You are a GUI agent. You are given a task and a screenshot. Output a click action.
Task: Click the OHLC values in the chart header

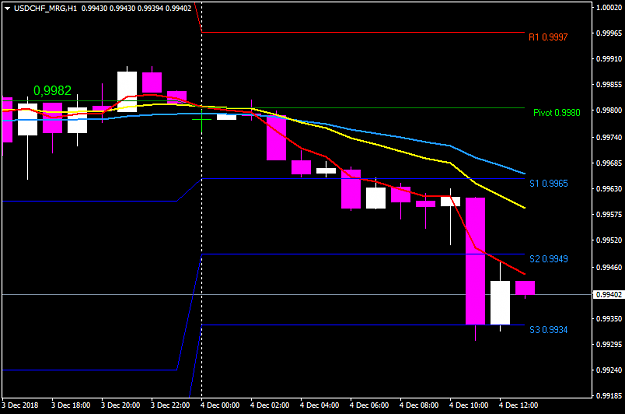(x=136, y=8)
